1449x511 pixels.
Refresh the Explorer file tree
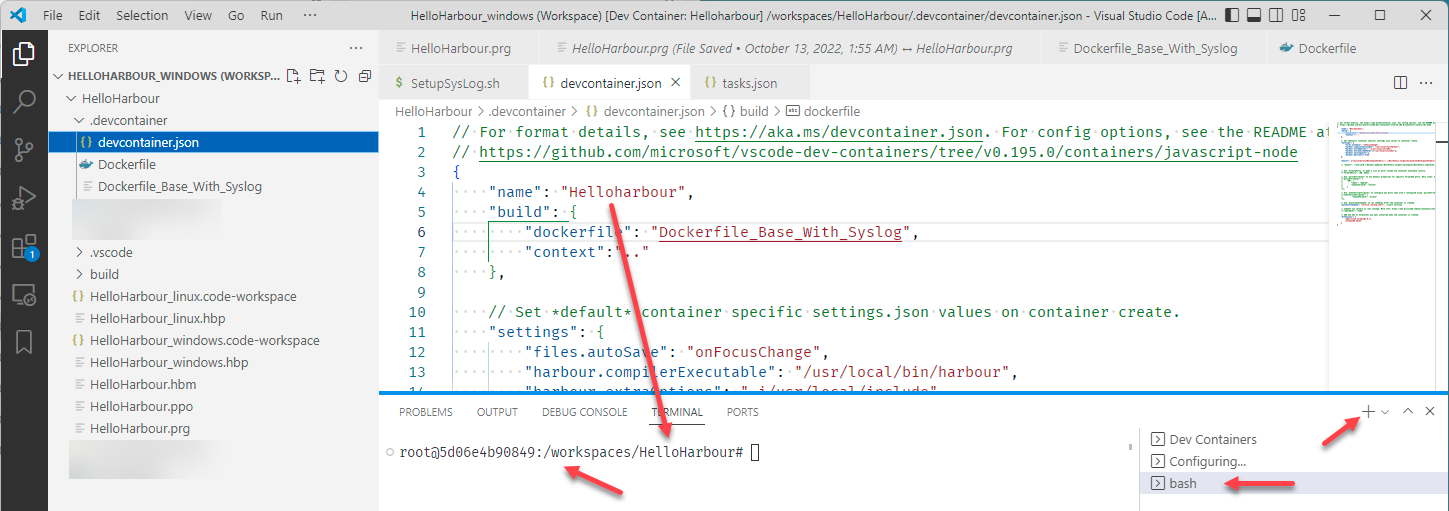341,76
